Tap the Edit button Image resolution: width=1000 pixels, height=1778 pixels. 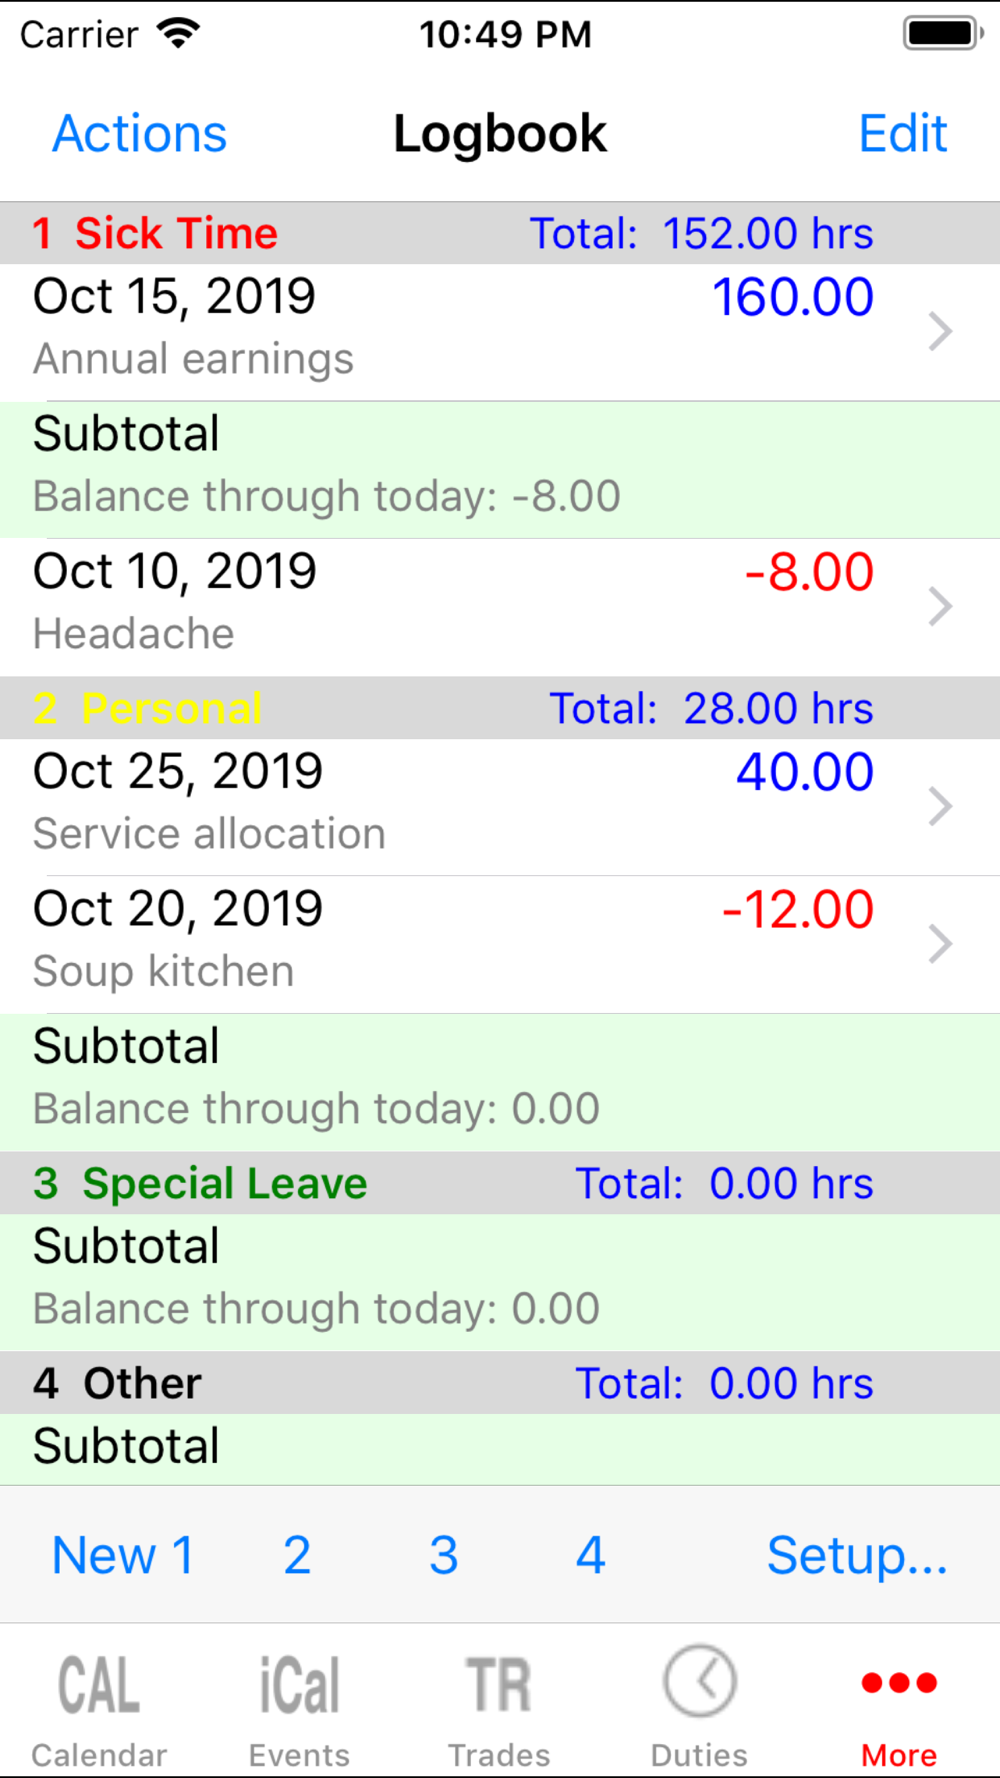[x=902, y=134]
